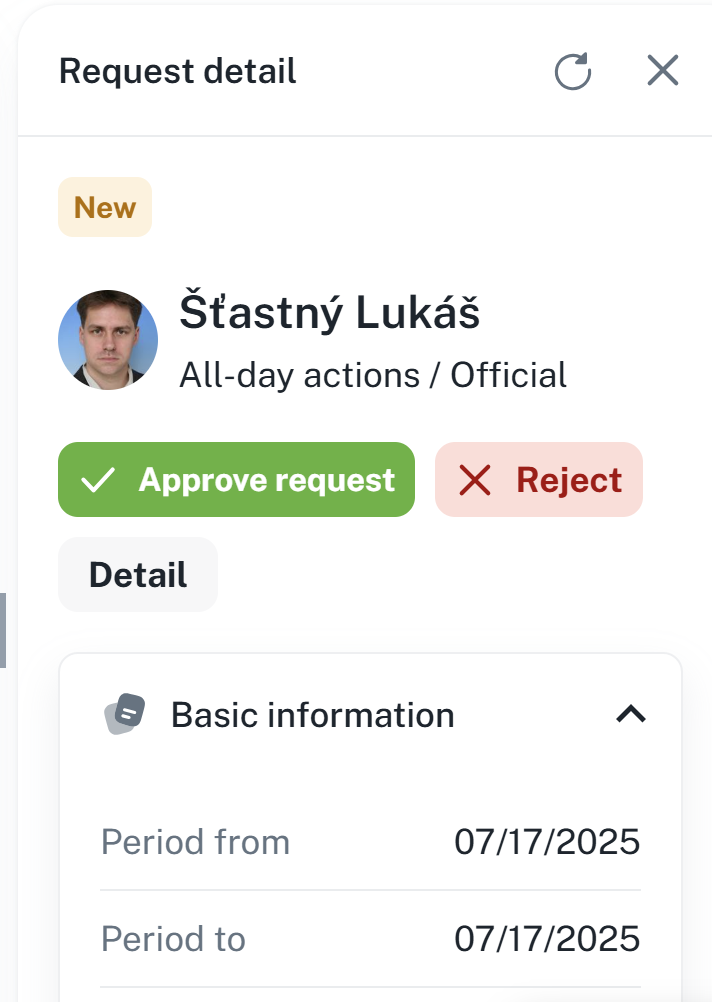Click the All-day actions / Official subtitle
Image resolution: width=712 pixels, height=1002 pixels.
click(x=373, y=375)
